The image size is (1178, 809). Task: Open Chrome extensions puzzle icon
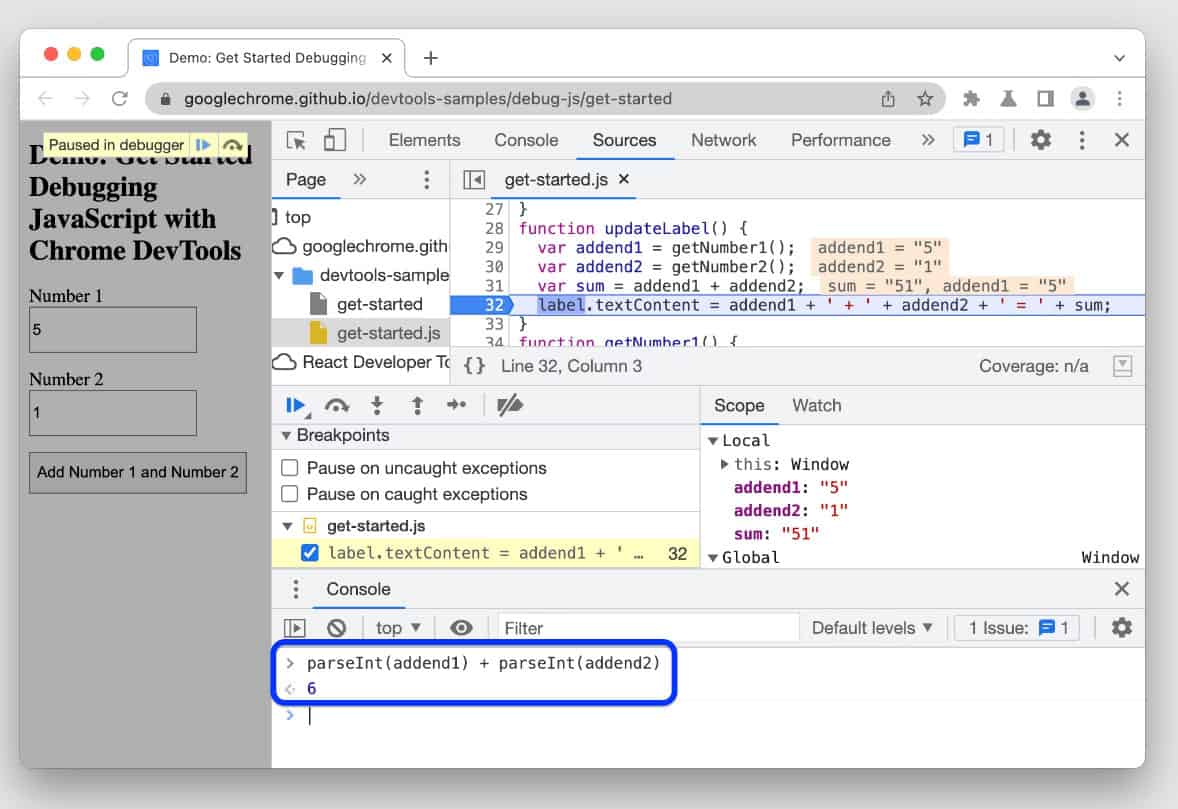pos(971,98)
